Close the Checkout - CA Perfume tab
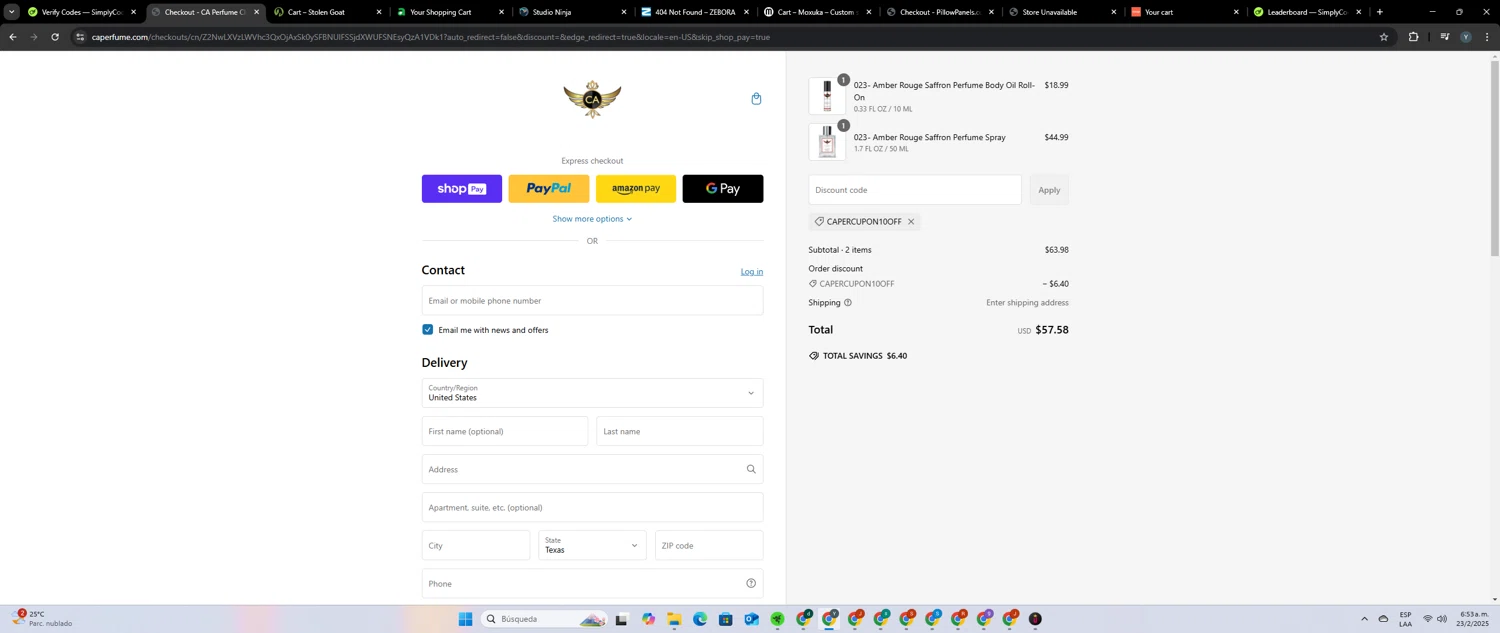Screen dimensions: 1500x633 pyautogui.click(x=256, y=12)
